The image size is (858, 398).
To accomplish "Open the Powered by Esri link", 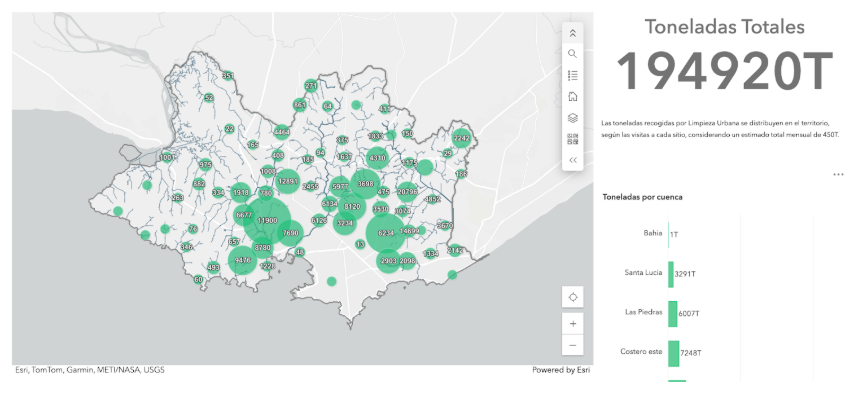I will (561, 370).
